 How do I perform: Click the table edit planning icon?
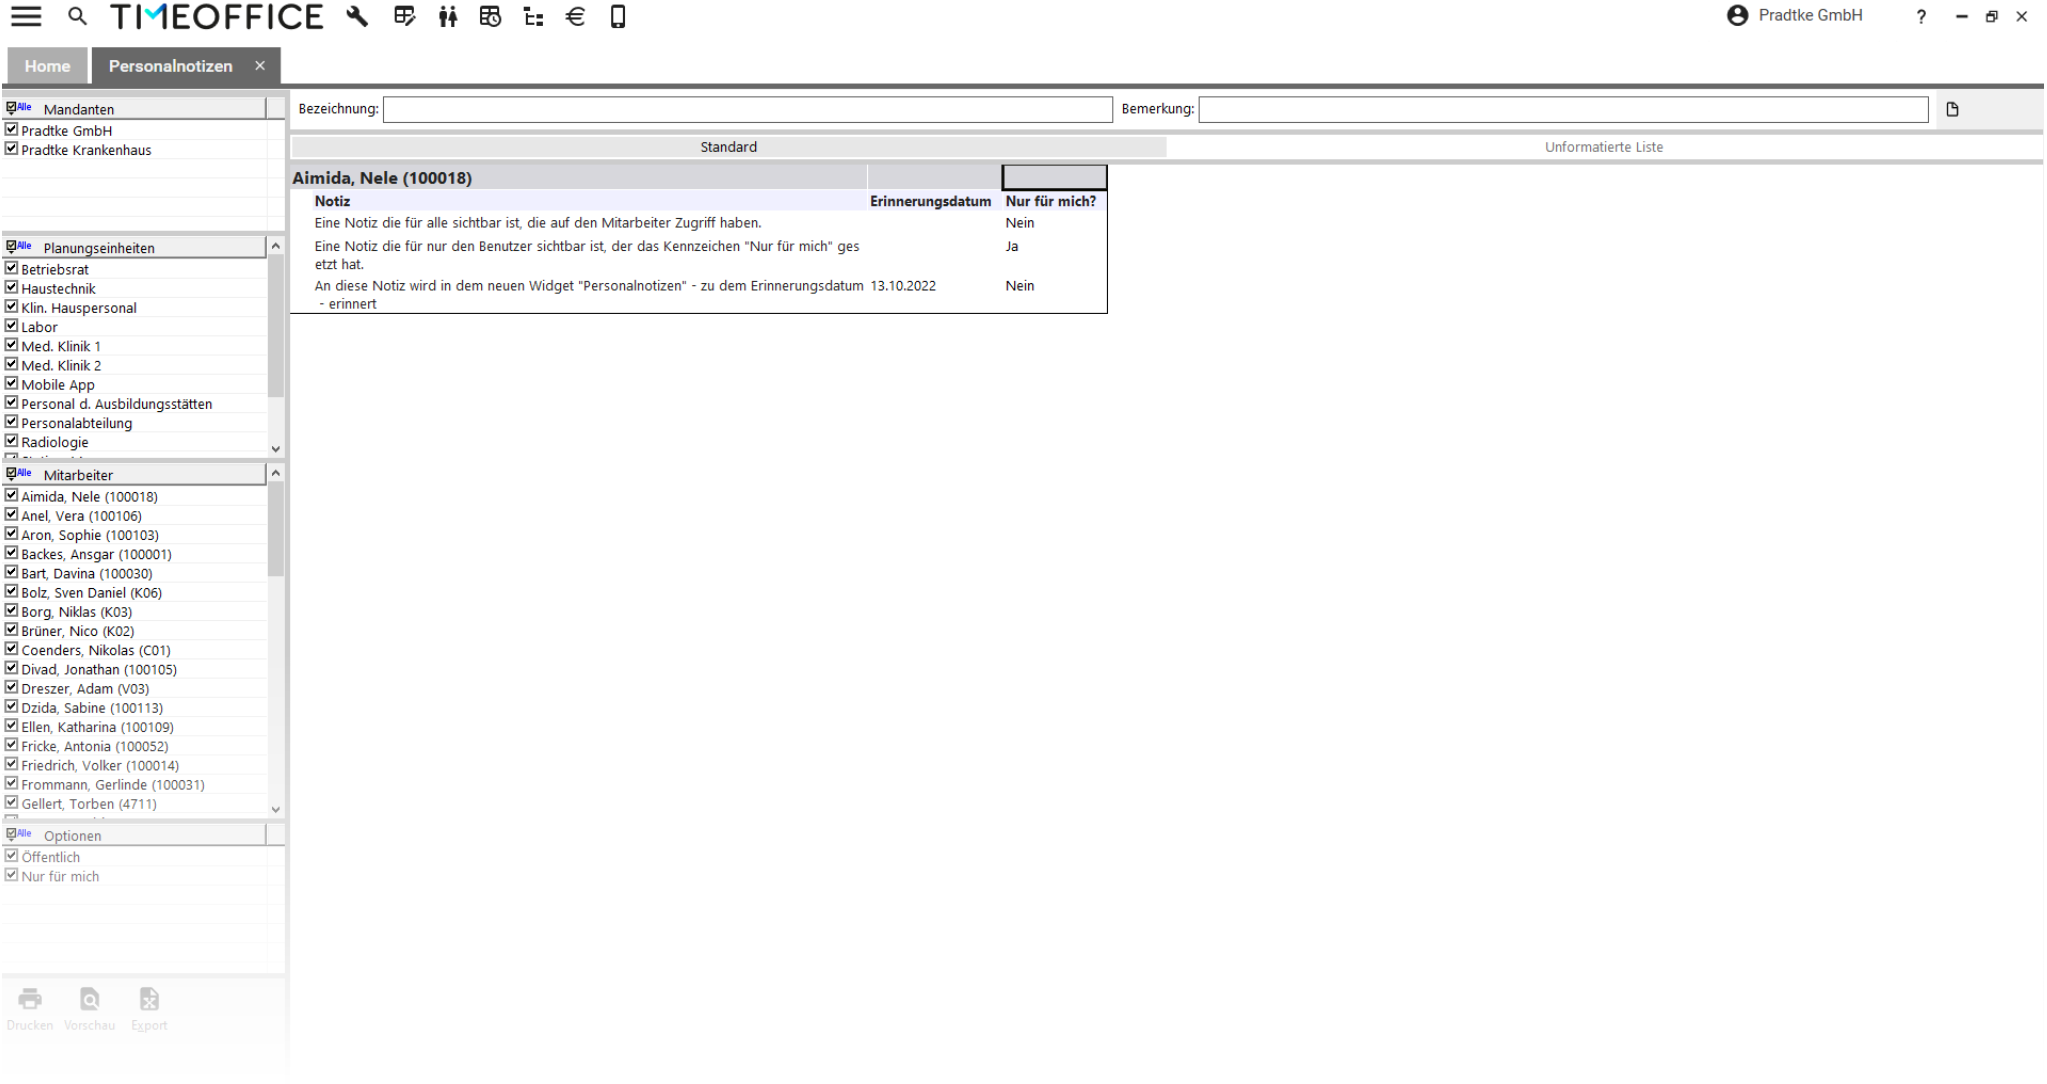click(x=404, y=16)
